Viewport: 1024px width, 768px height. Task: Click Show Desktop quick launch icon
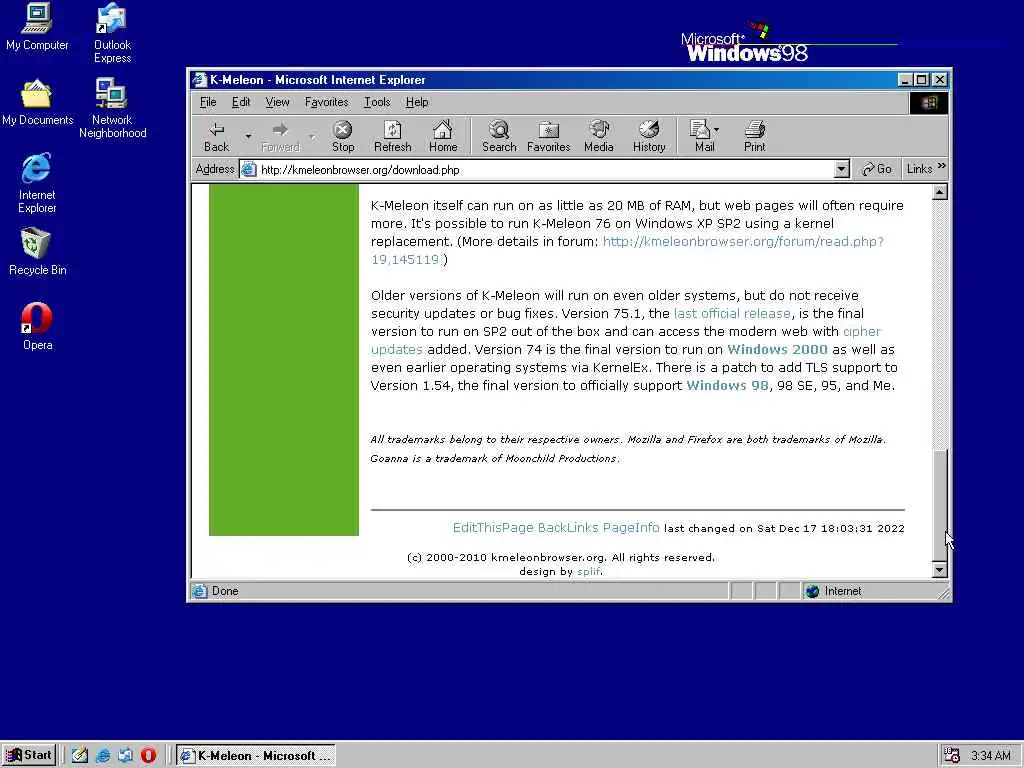coord(80,756)
